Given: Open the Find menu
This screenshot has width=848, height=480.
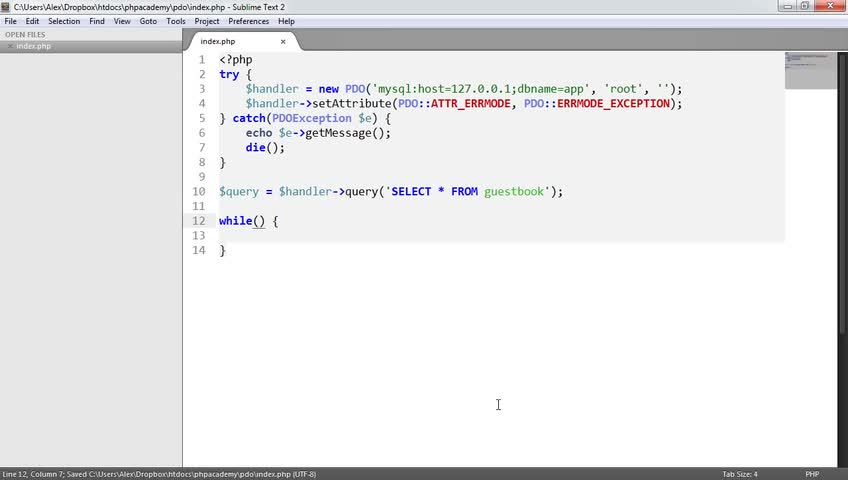Looking at the screenshot, I should point(97,21).
